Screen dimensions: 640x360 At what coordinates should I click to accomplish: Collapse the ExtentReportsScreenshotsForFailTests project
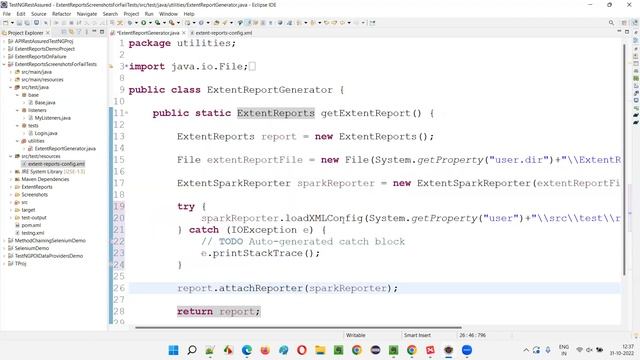coord(4,64)
